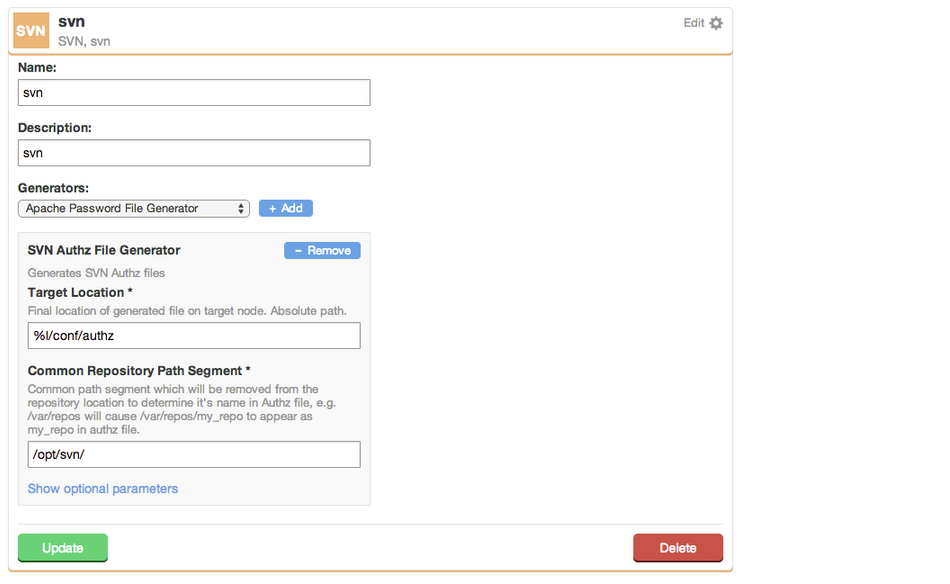Click the green Update button
The height and width of the screenshot is (584, 950).
[x=63, y=548]
